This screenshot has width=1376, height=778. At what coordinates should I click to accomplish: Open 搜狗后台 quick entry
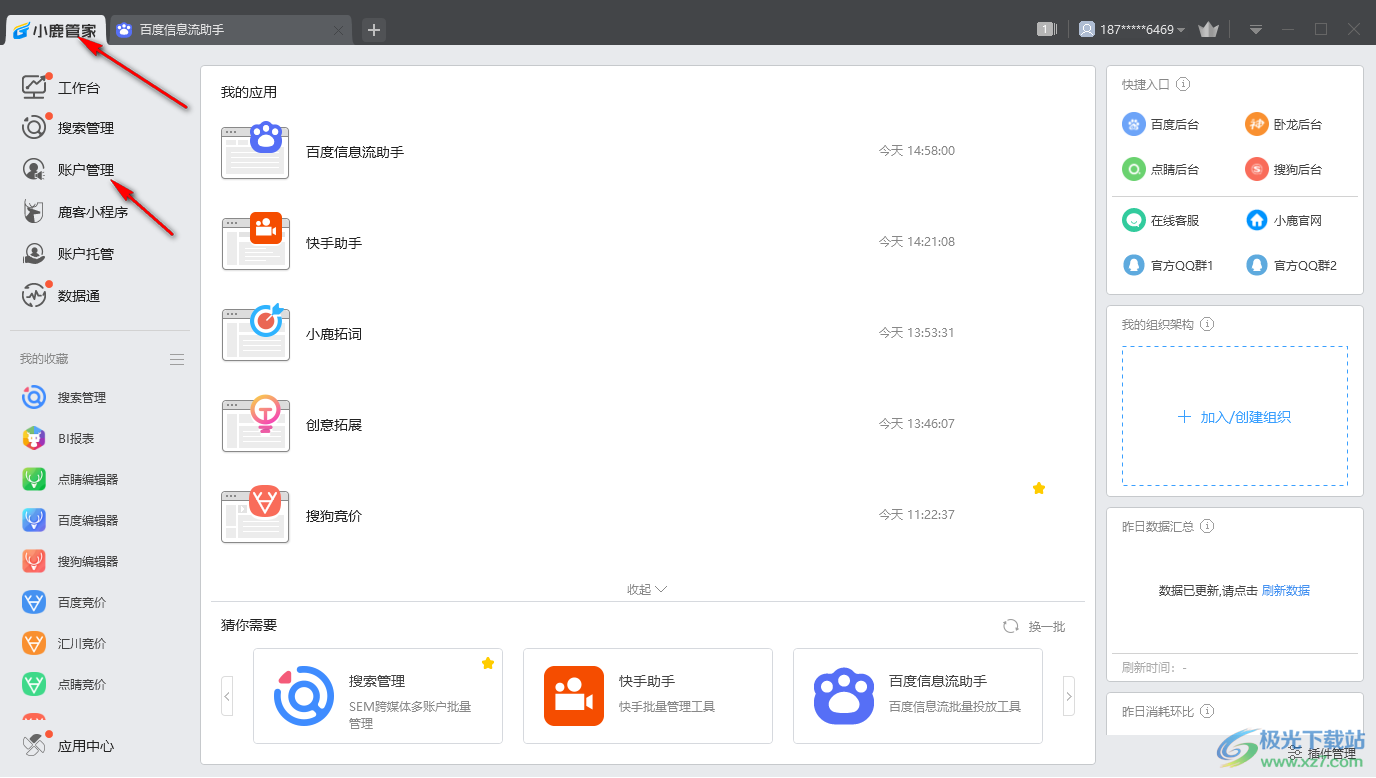1285,170
